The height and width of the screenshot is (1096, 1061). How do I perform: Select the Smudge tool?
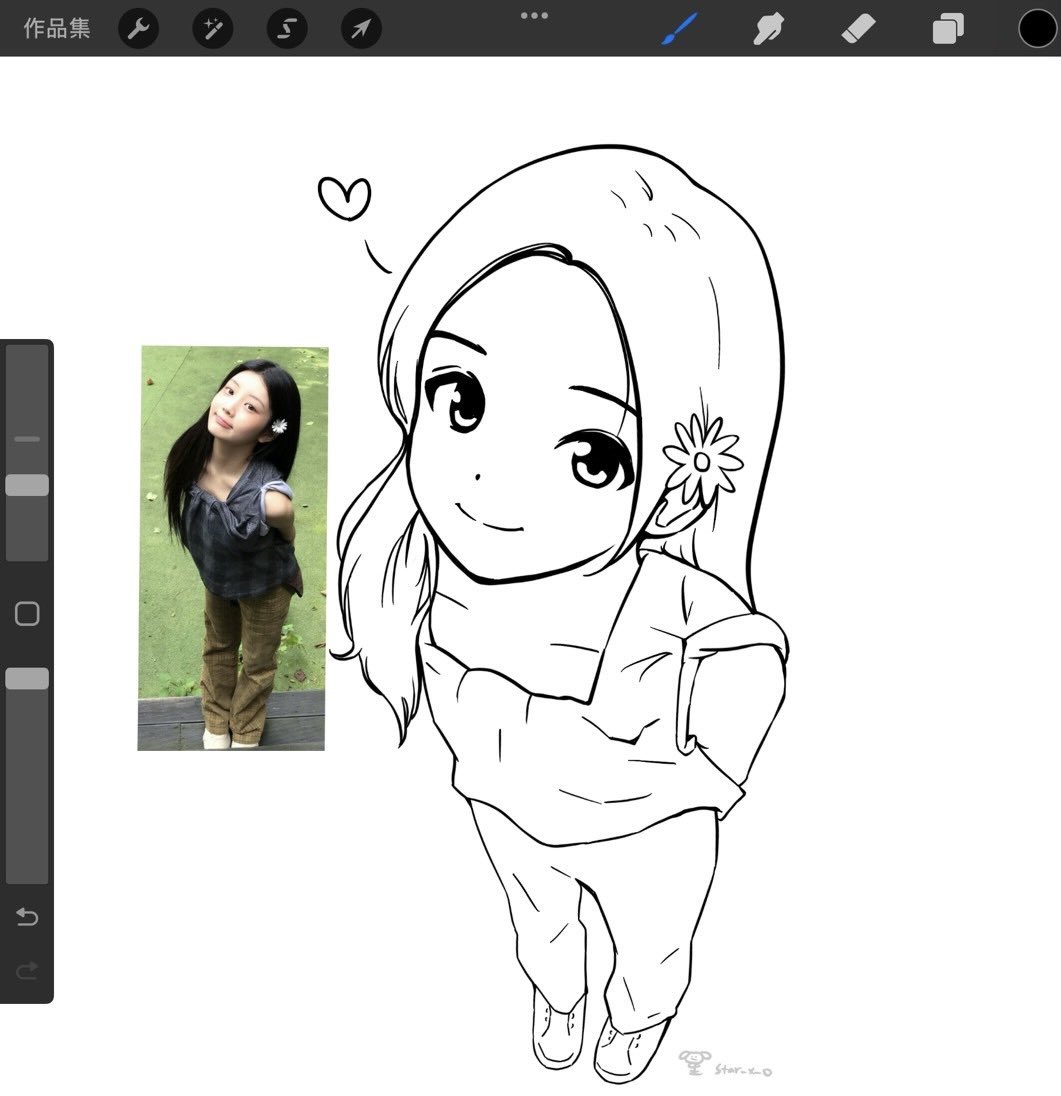point(768,29)
